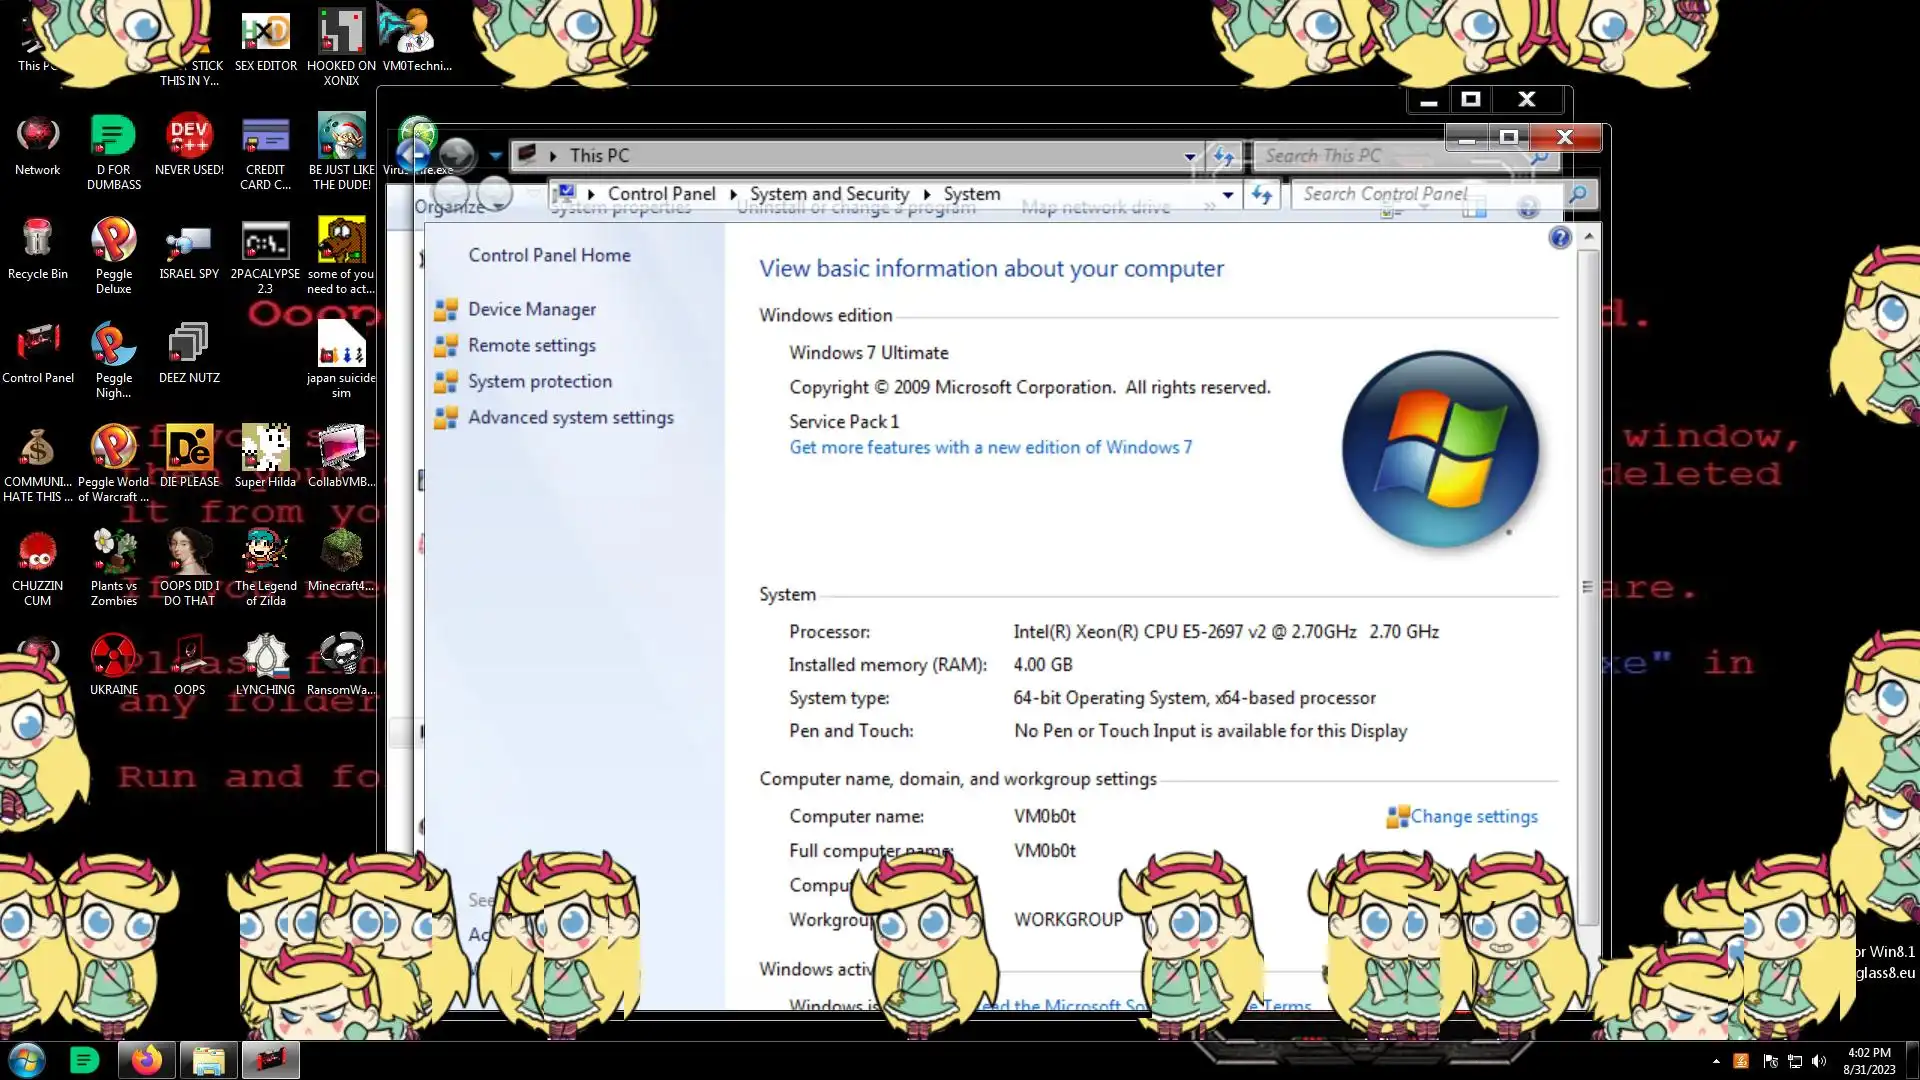The image size is (1920, 1080).
Task: Expand the This PC address bar dropdown
Action: (x=1189, y=156)
